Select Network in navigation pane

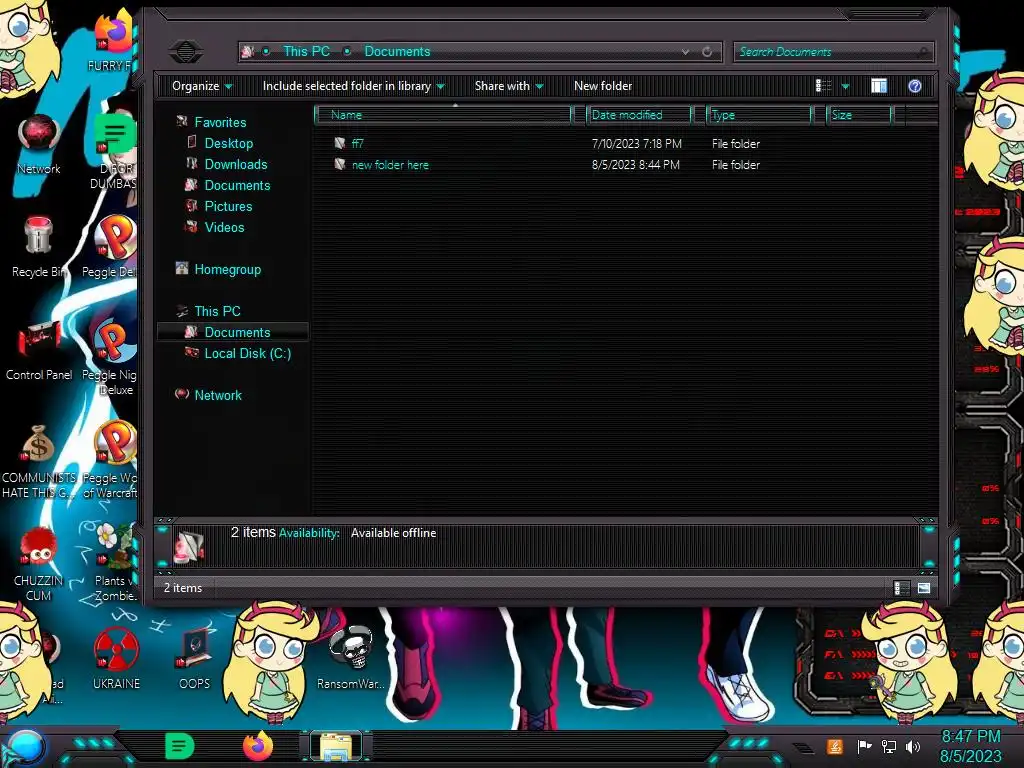217,395
